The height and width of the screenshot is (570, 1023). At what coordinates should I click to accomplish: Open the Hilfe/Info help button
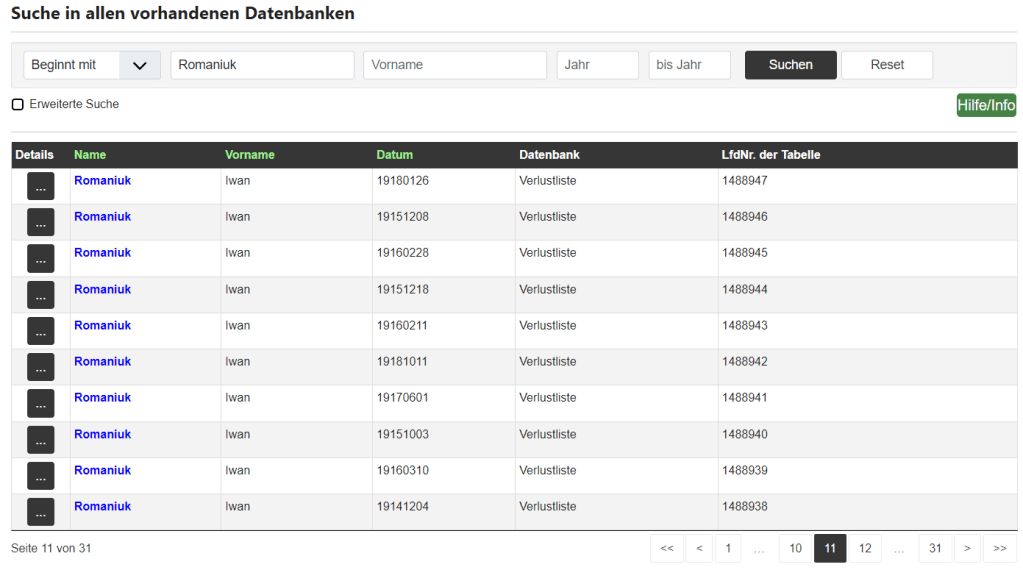[986, 105]
